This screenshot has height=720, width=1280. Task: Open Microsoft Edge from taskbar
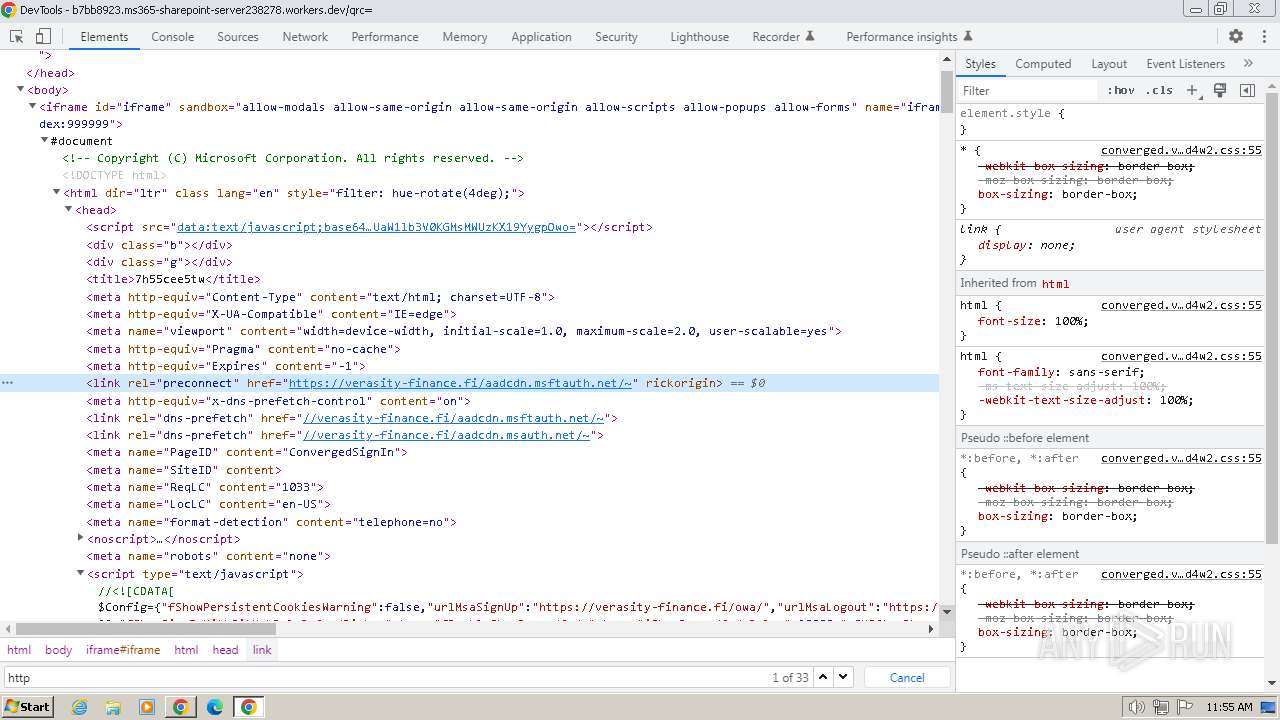[215, 707]
